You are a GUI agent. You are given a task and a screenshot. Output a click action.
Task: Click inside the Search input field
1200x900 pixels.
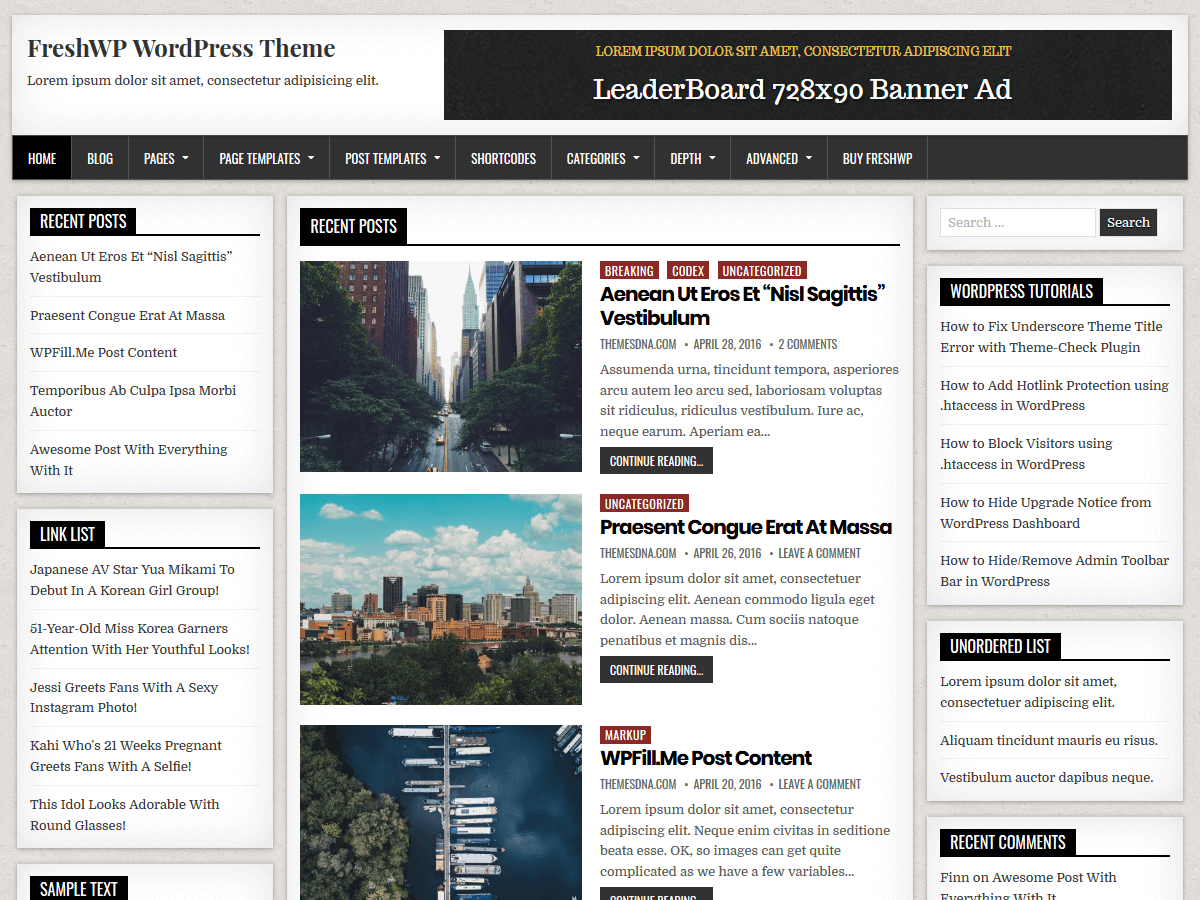click(1017, 222)
